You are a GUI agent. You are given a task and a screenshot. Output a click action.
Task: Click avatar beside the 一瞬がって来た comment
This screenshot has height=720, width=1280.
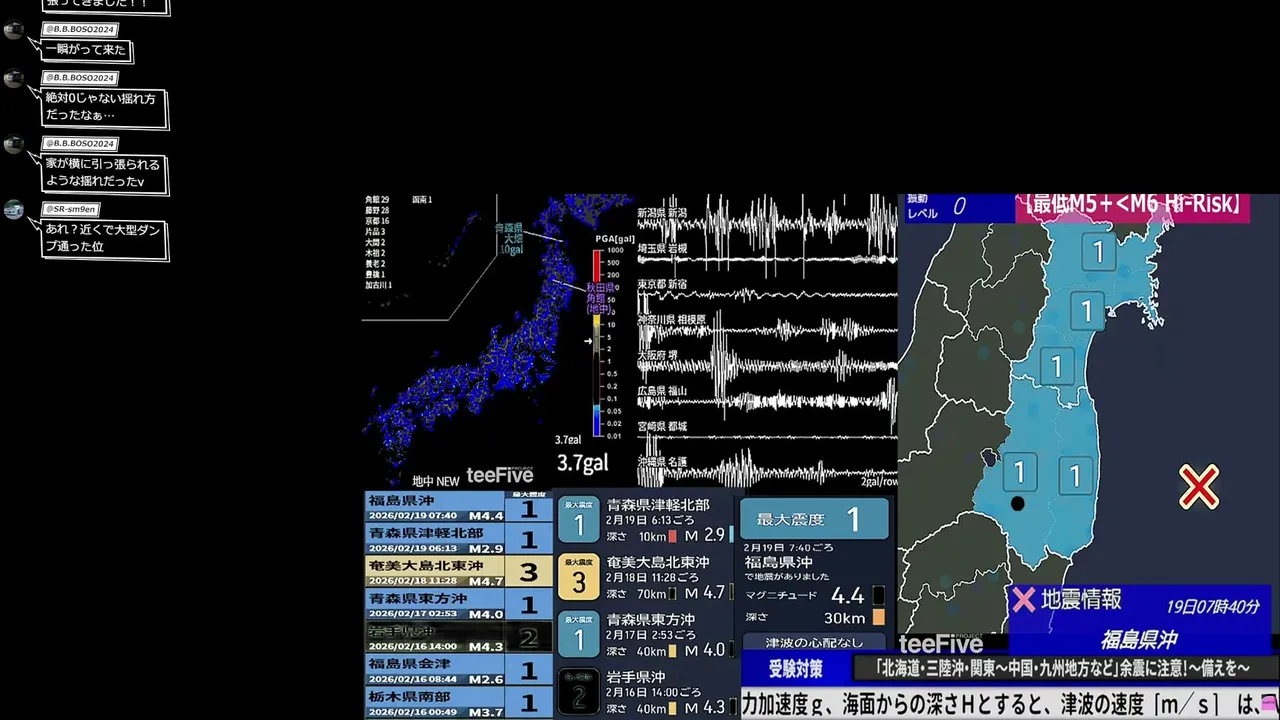click(14, 30)
